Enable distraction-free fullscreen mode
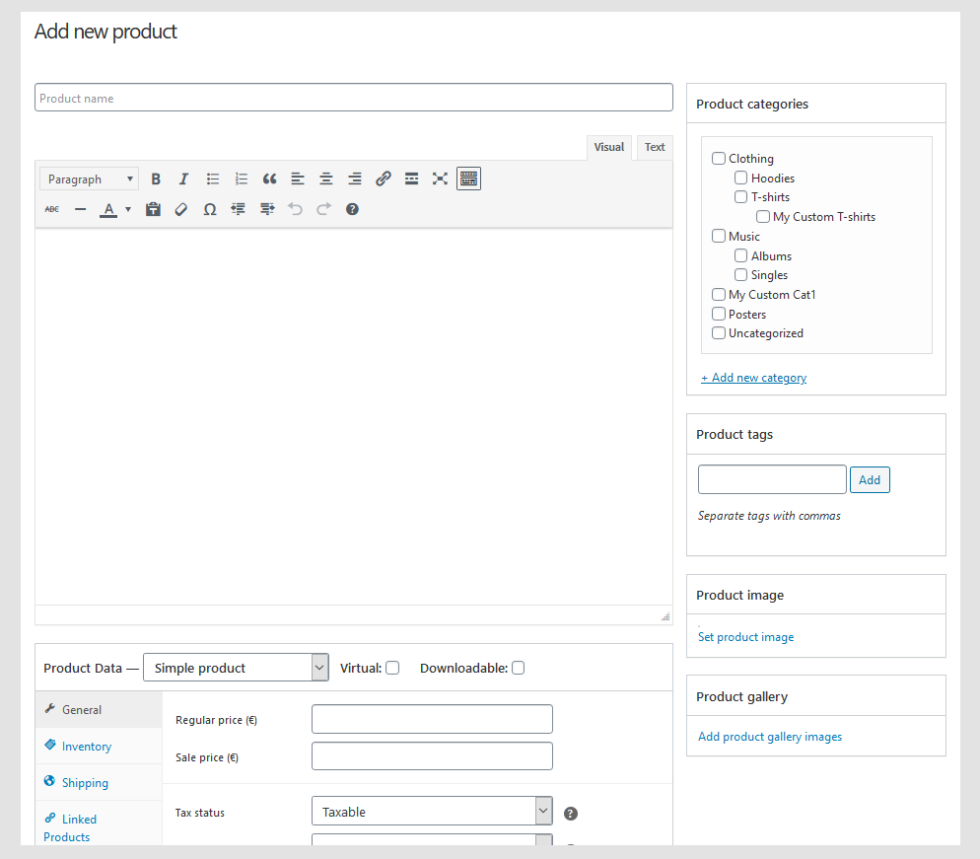Screen dimensions: 980x859 coord(440,179)
